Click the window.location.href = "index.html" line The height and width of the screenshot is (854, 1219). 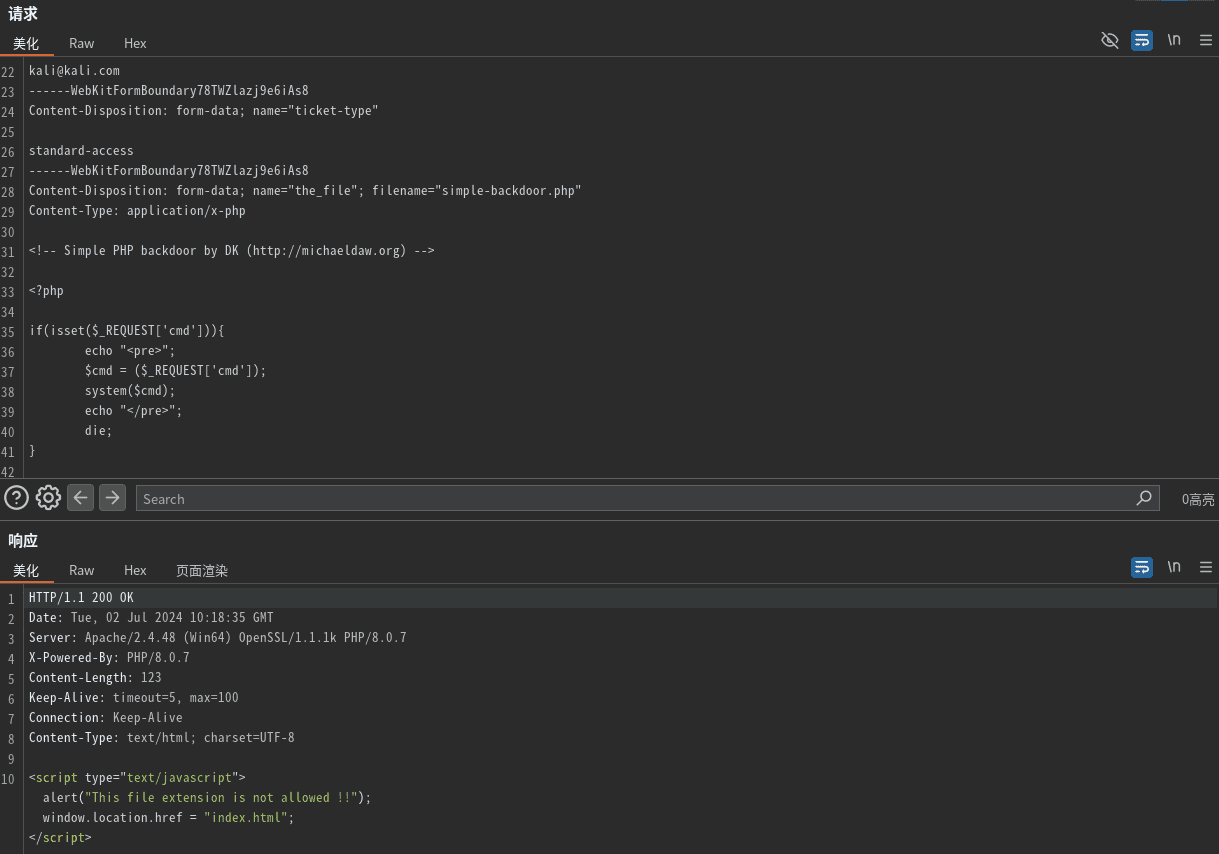coord(169,818)
